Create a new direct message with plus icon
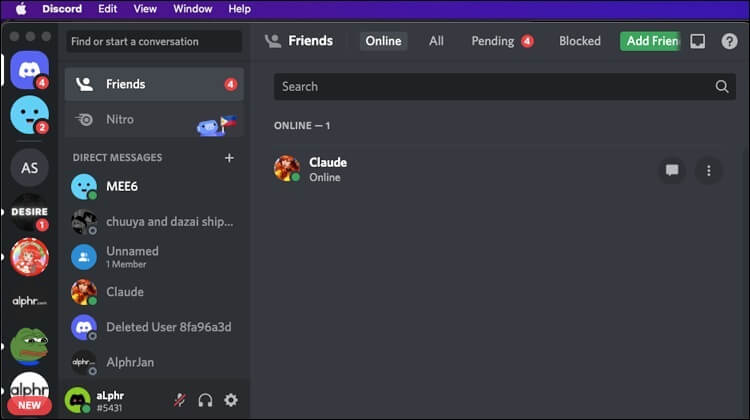750x420 pixels. click(229, 158)
